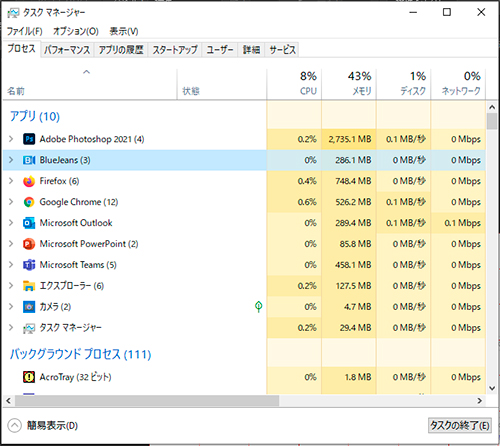500x446 pixels.
Task: Select the プロセス tab
Action: tap(21, 49)
